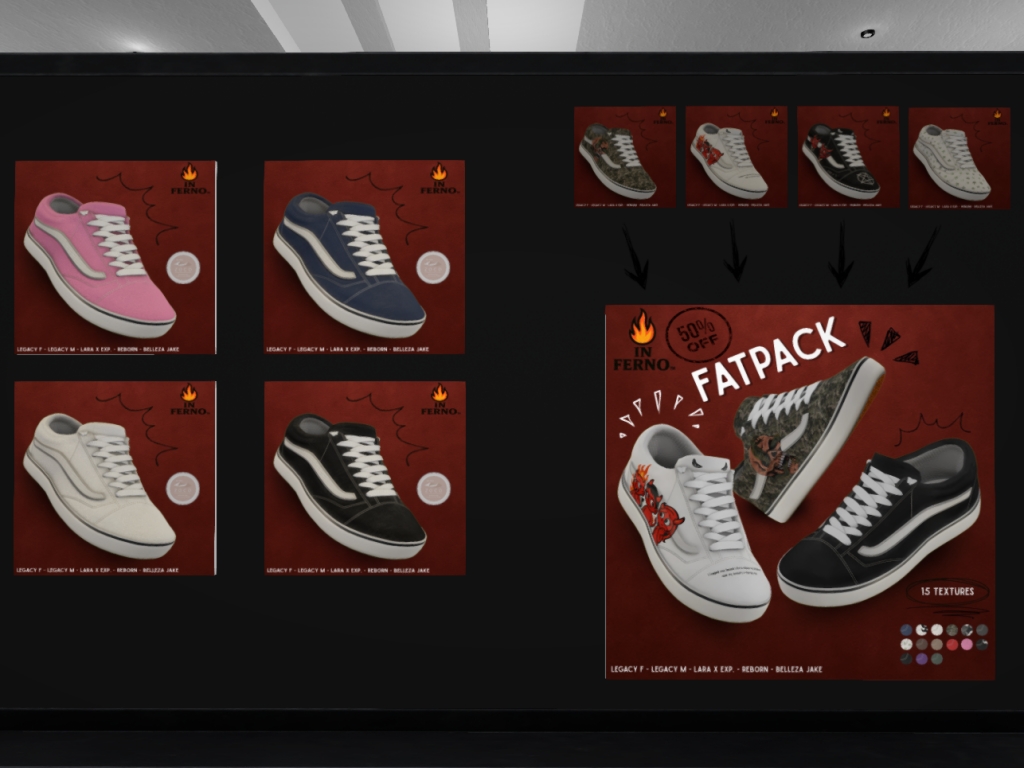Click the fatpack compatibility text line
The width and height of the screenshot is (1024, 768).
click(x=716, y=669)
